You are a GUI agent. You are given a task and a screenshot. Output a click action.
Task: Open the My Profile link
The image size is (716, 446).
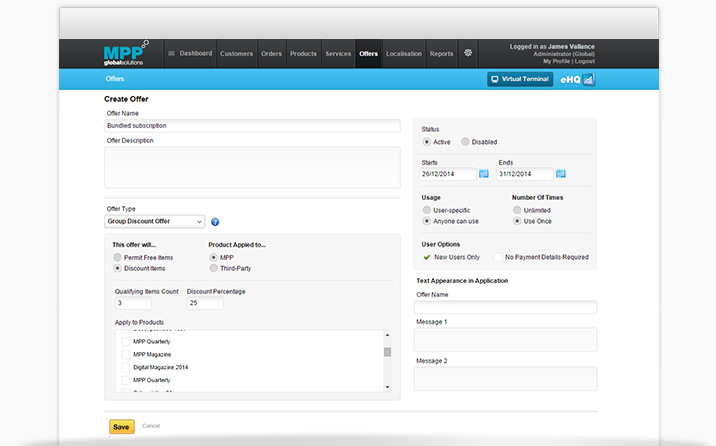pyautogui.click(x=556, y=61)
